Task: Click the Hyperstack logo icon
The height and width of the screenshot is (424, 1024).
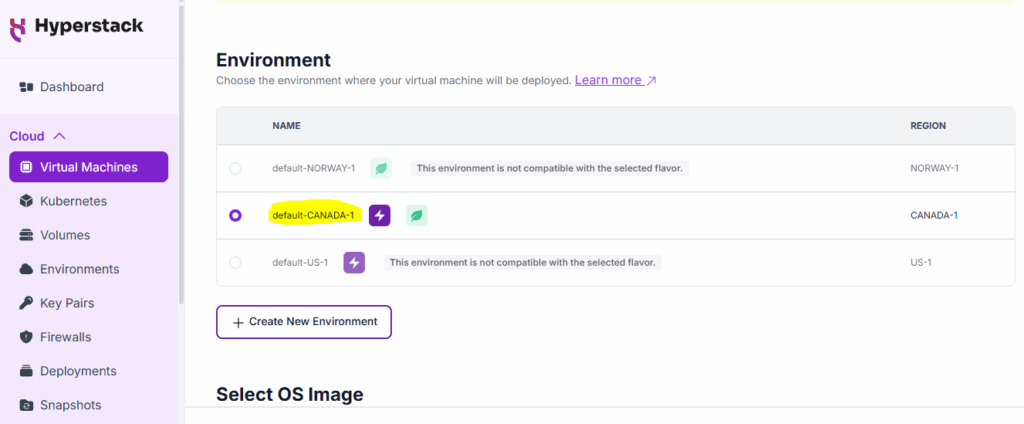Action: click(18, 27)
